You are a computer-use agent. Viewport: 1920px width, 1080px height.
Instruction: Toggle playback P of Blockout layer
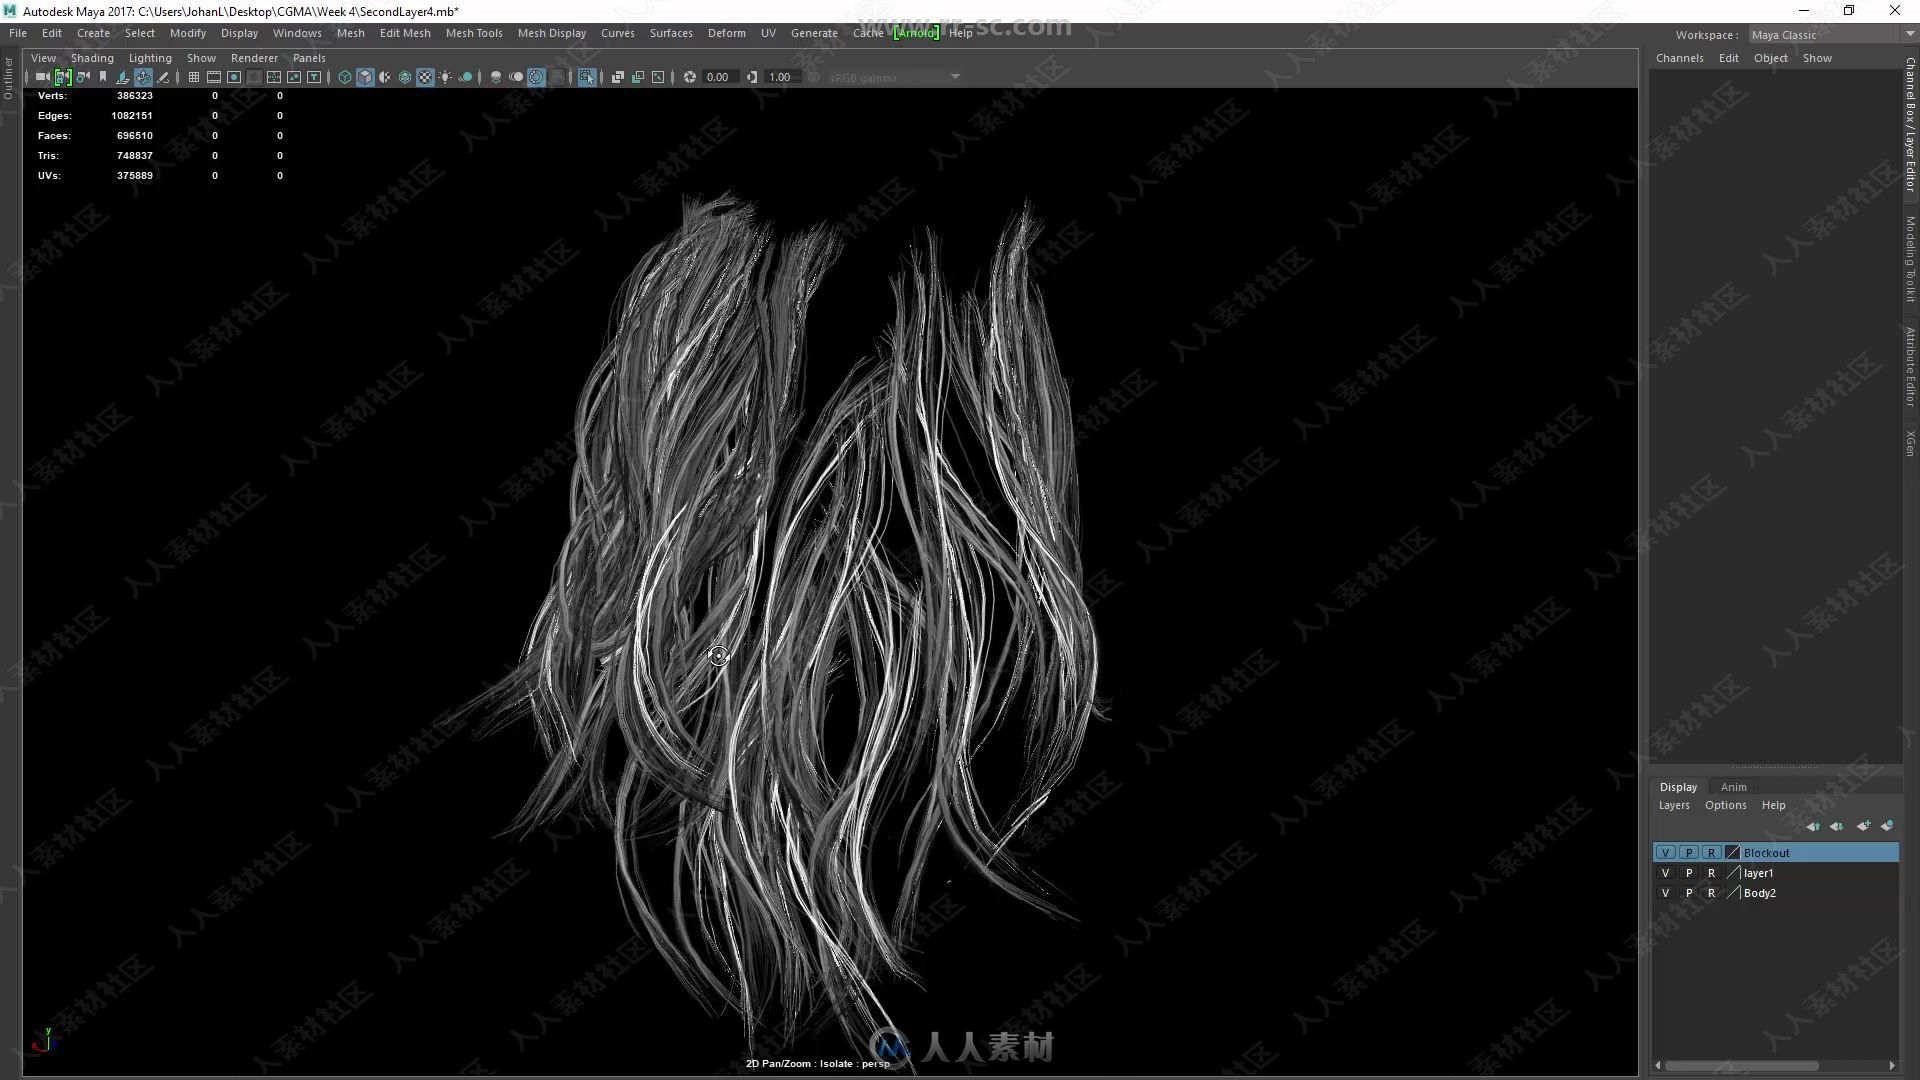click(1689, 853)
